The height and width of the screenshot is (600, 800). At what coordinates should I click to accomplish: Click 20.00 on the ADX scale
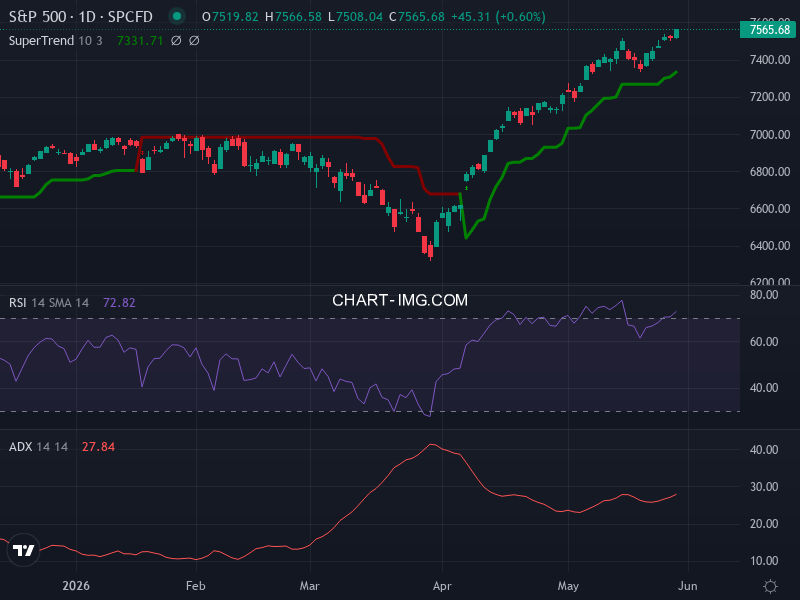[764, 524]
